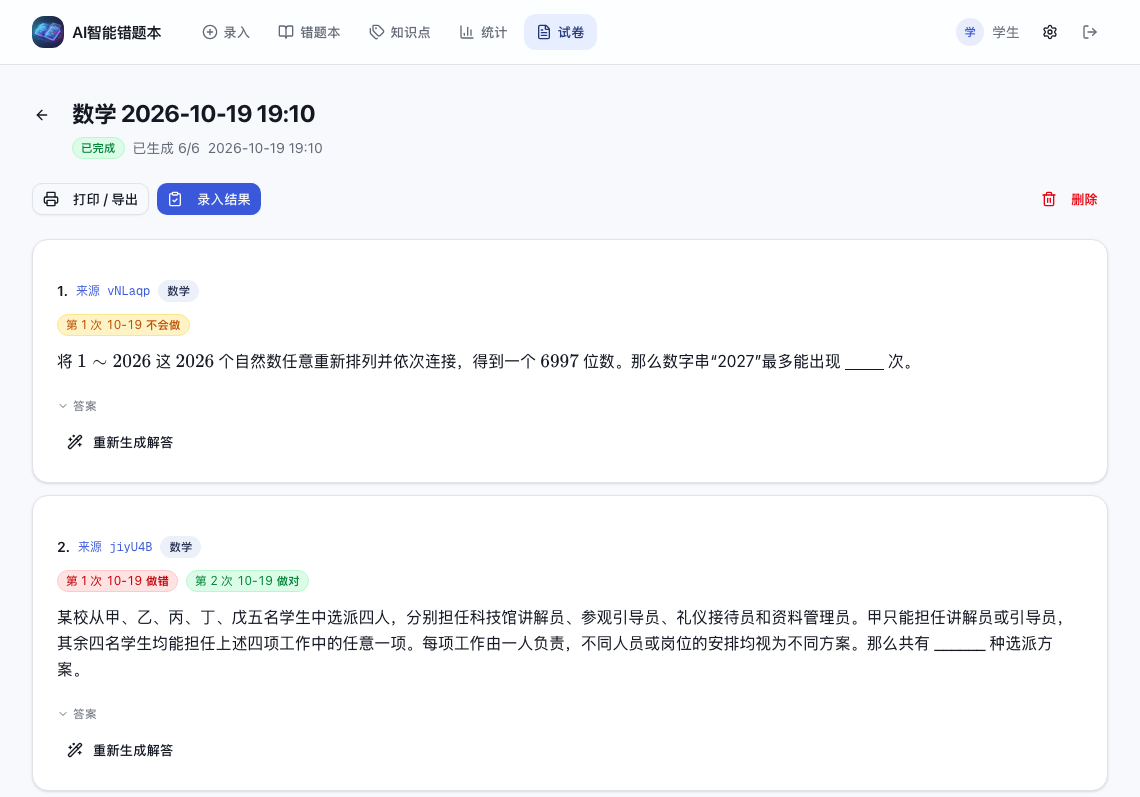Select the 试卷 tab
1140x797 pixels.
(x=561, y=32)
